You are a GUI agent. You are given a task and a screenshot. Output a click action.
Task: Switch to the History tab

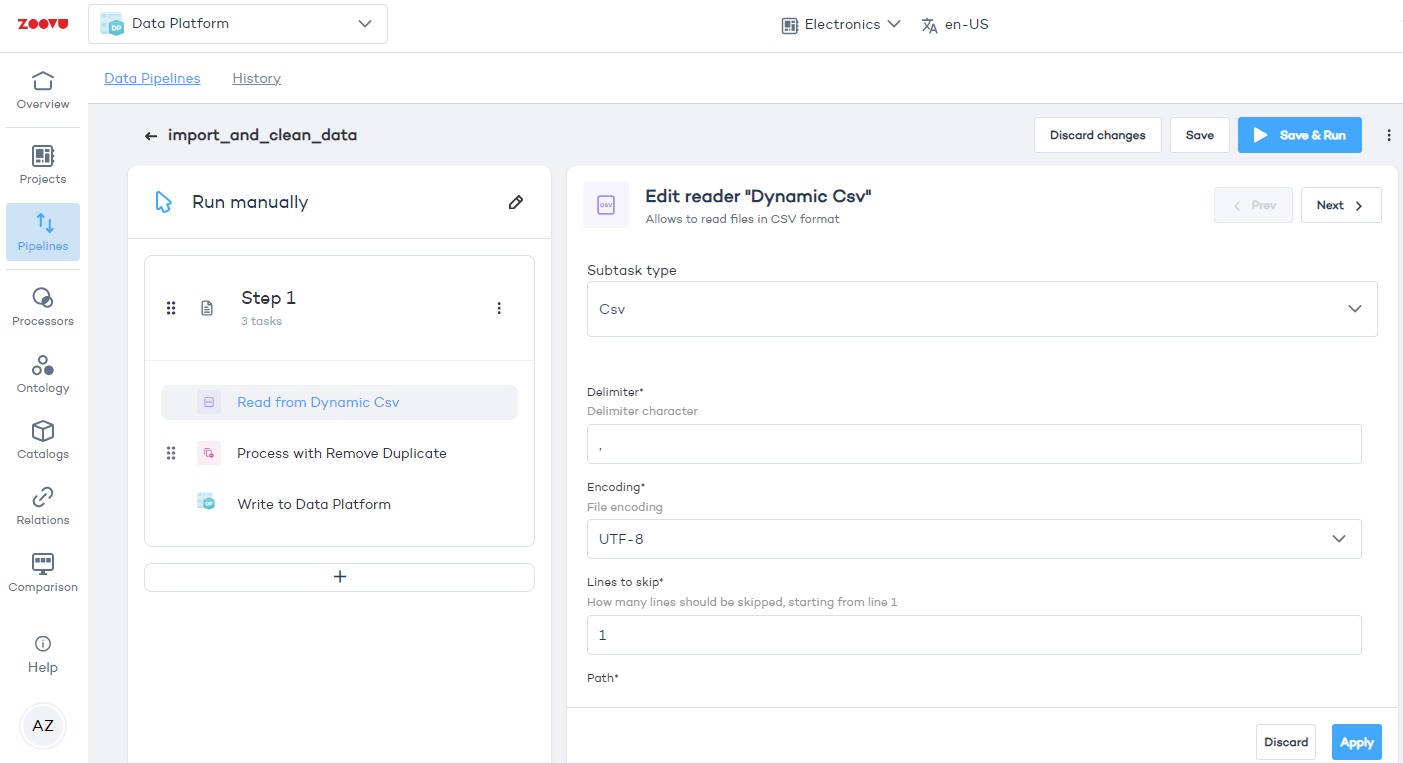click(x=257, y=78)
